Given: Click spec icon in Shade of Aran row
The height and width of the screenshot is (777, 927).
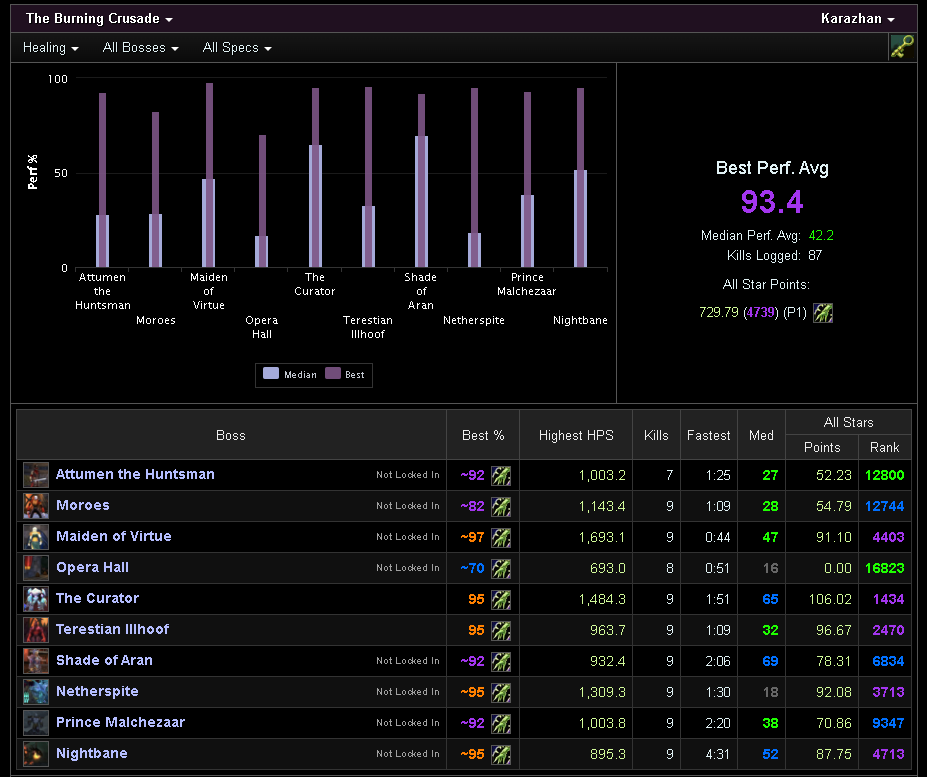Looking at the screenshot, I should tap(501, 661).
